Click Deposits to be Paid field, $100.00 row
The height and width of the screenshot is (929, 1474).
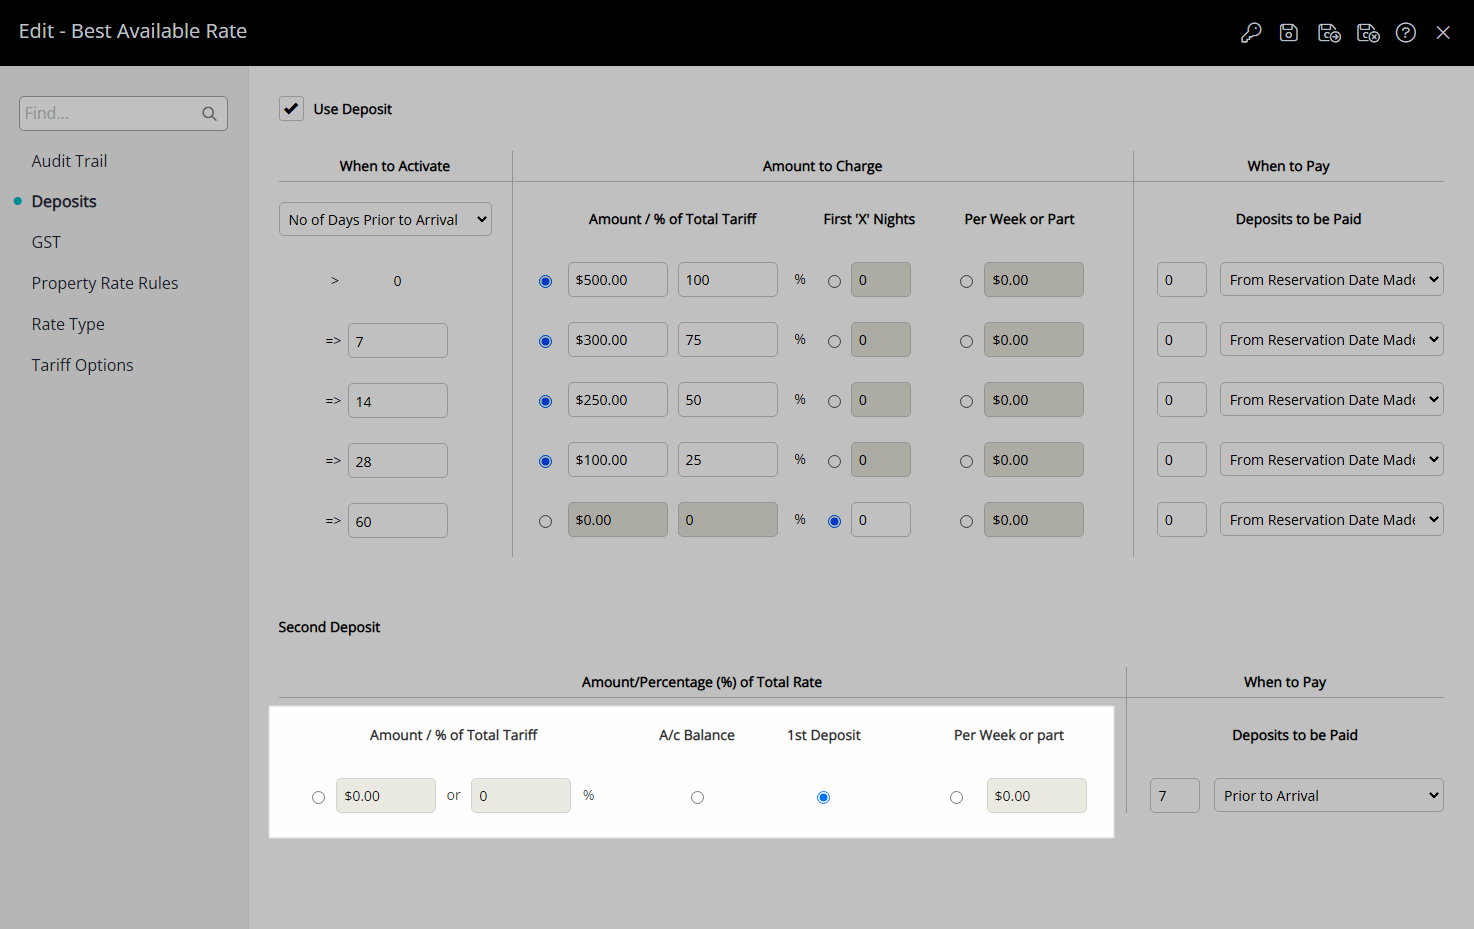coord(1182,459)
